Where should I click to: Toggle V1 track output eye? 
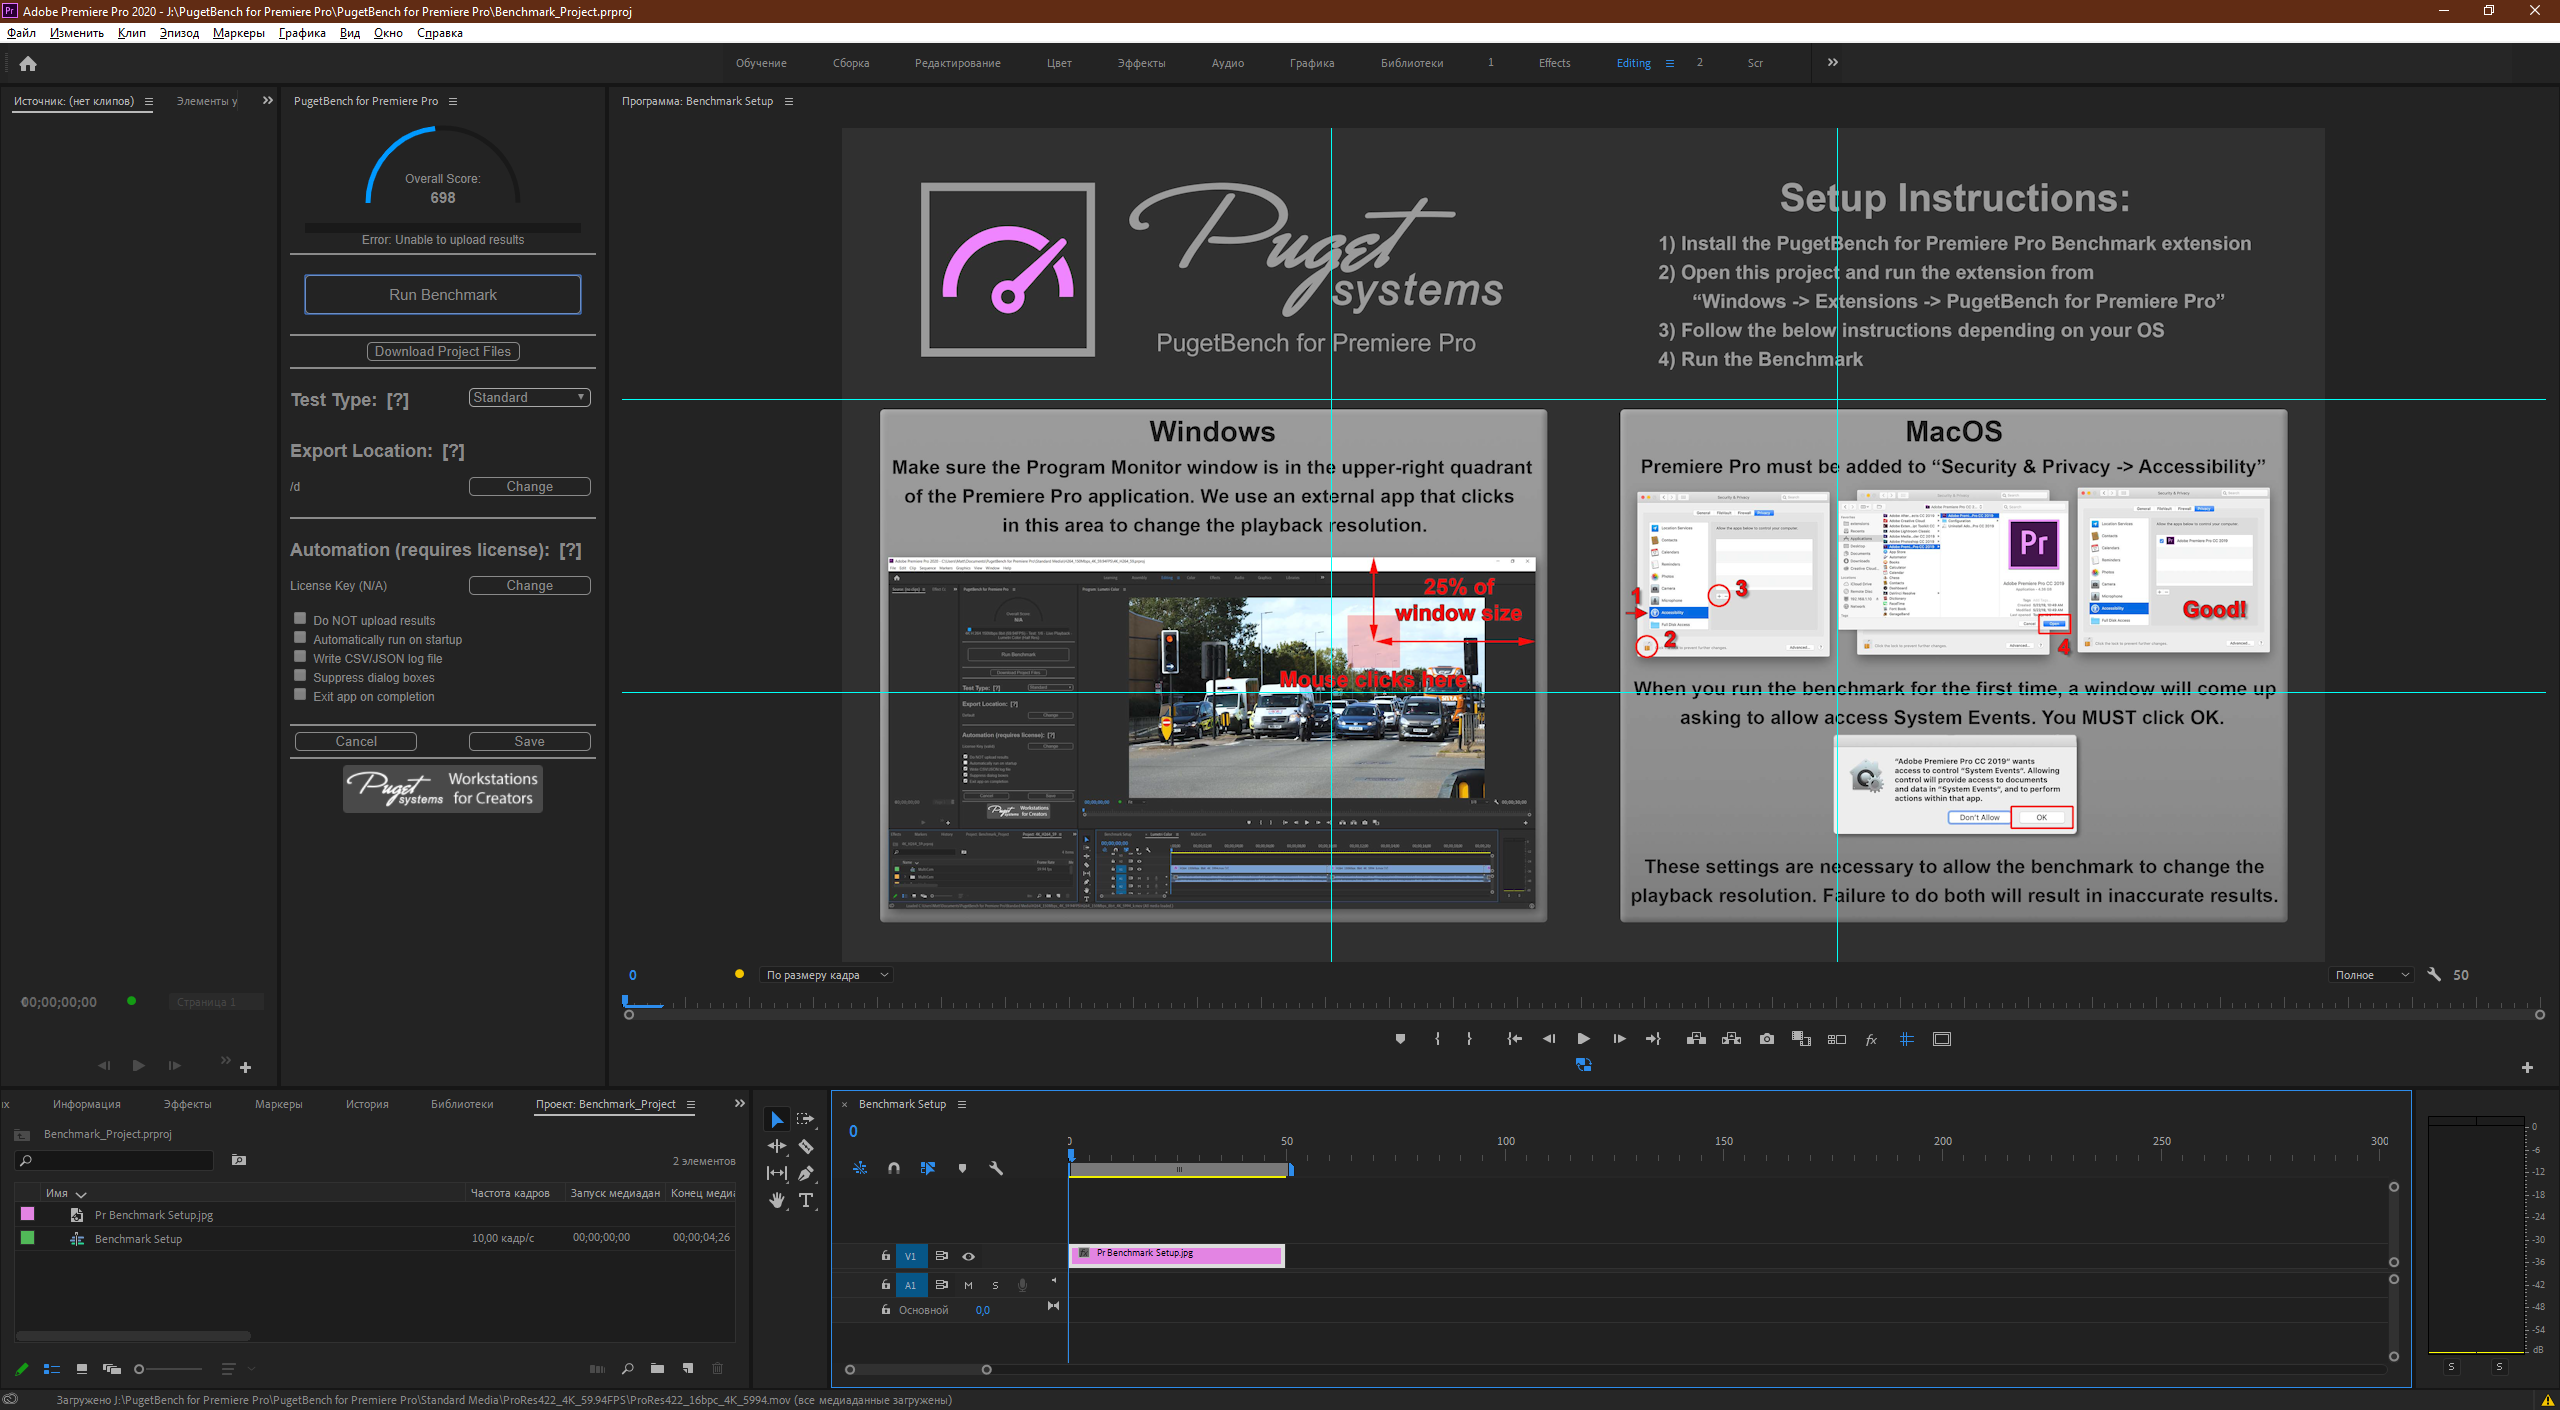[x=968, y=1256]
